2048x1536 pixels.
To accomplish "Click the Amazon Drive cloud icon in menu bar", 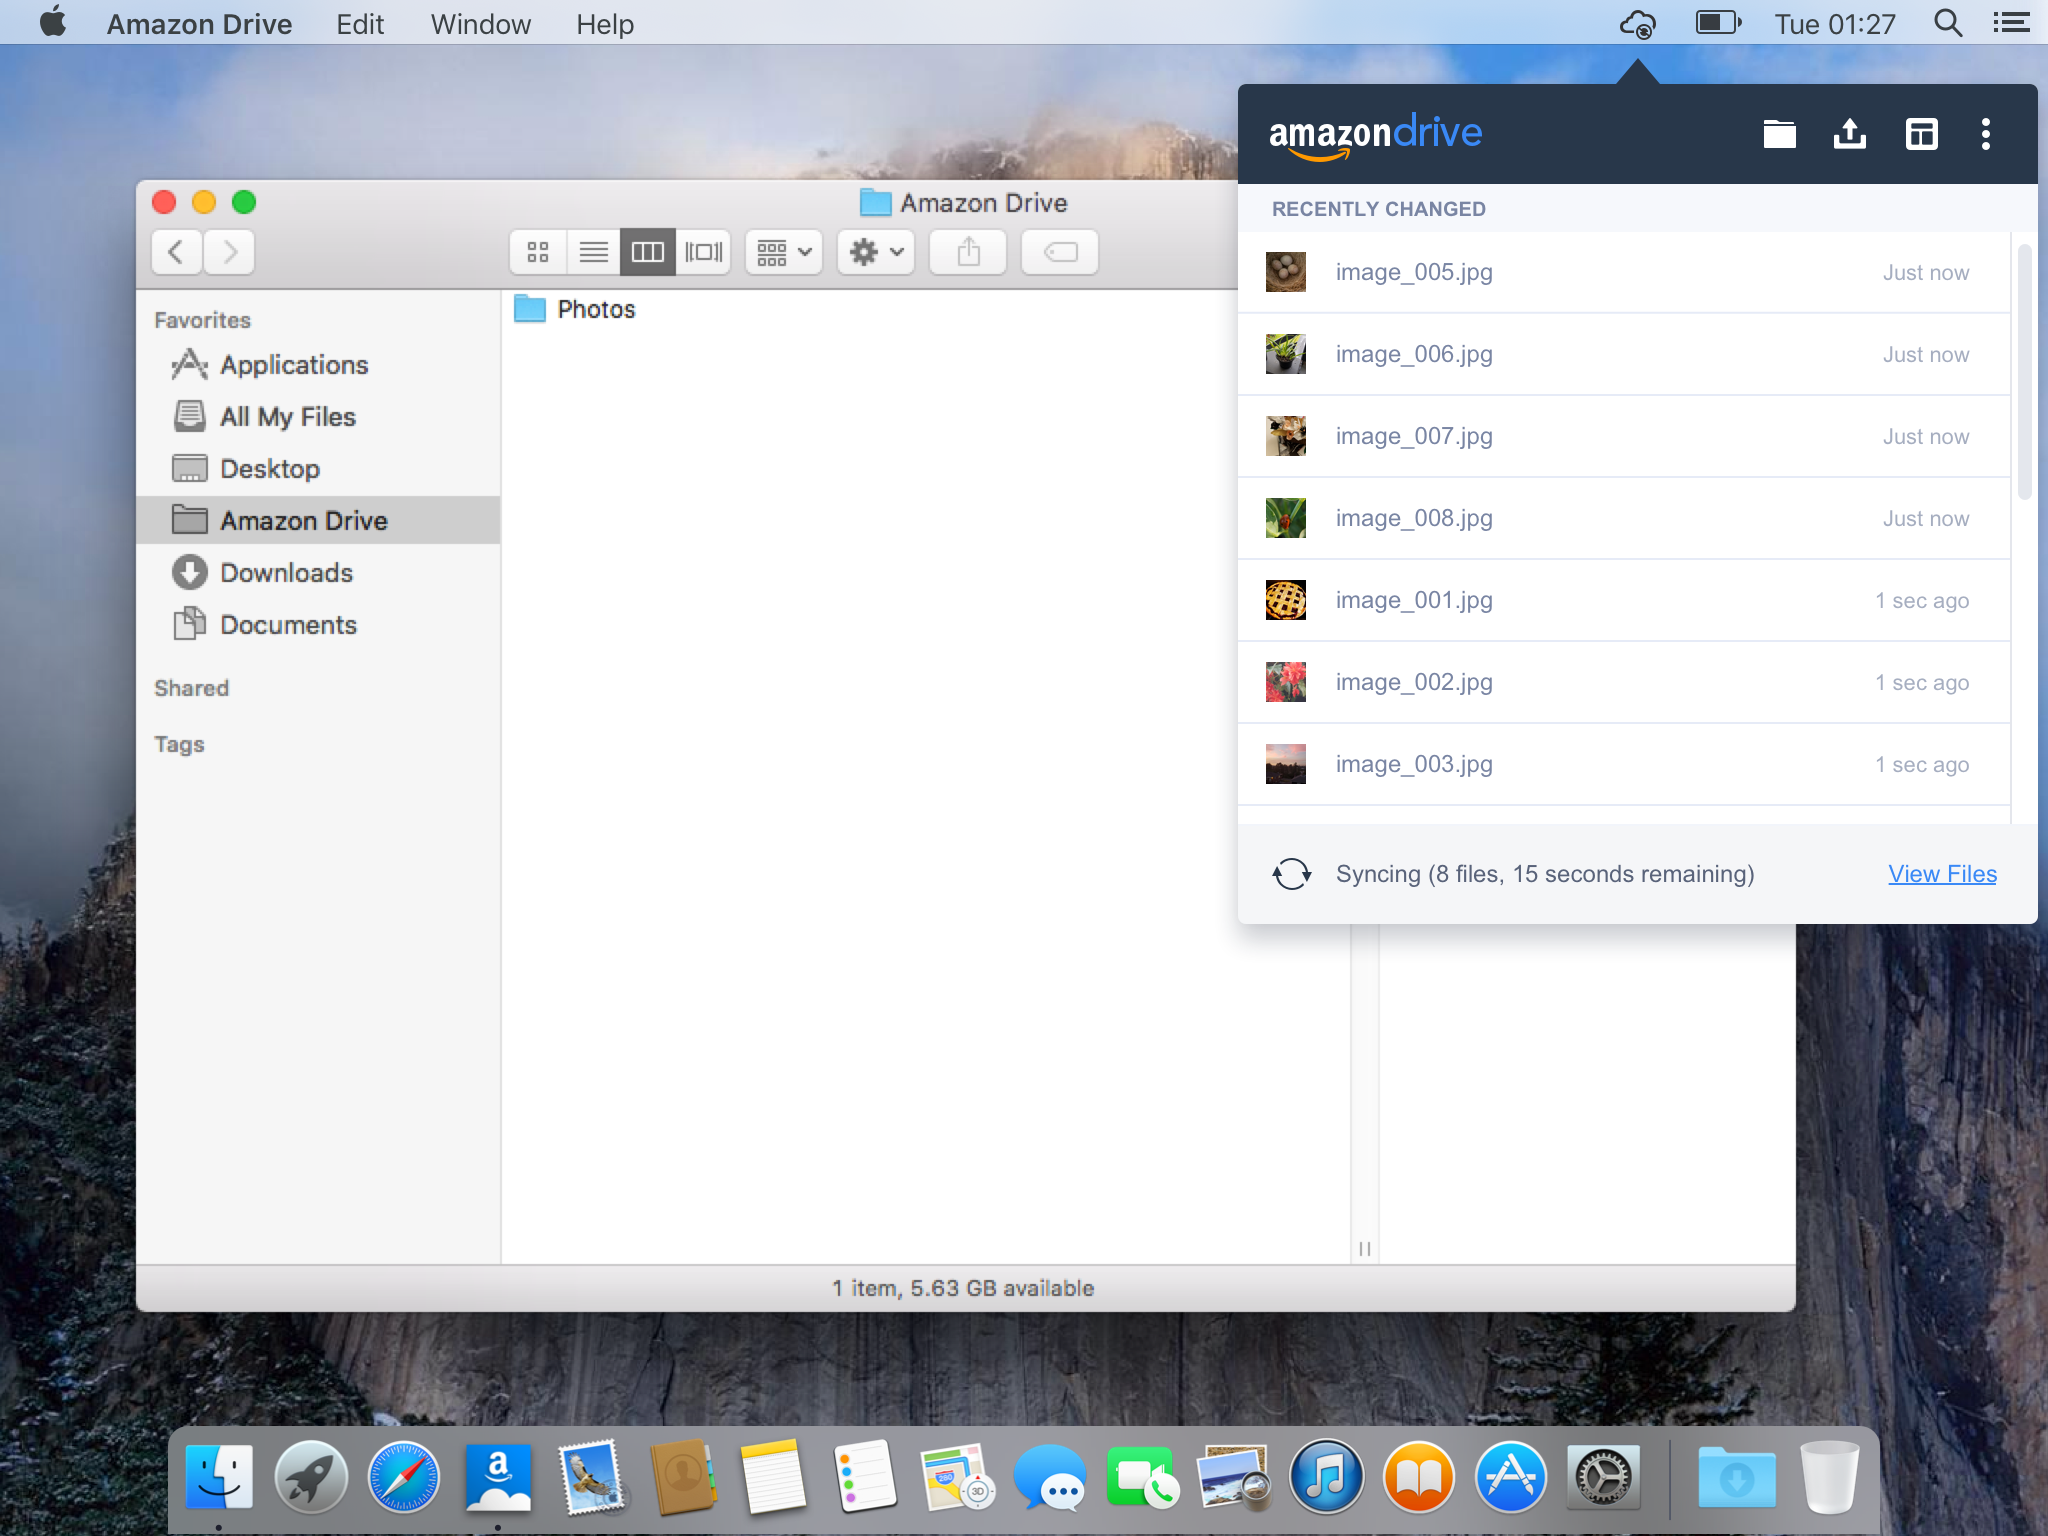I will [x=1638, y=23].
